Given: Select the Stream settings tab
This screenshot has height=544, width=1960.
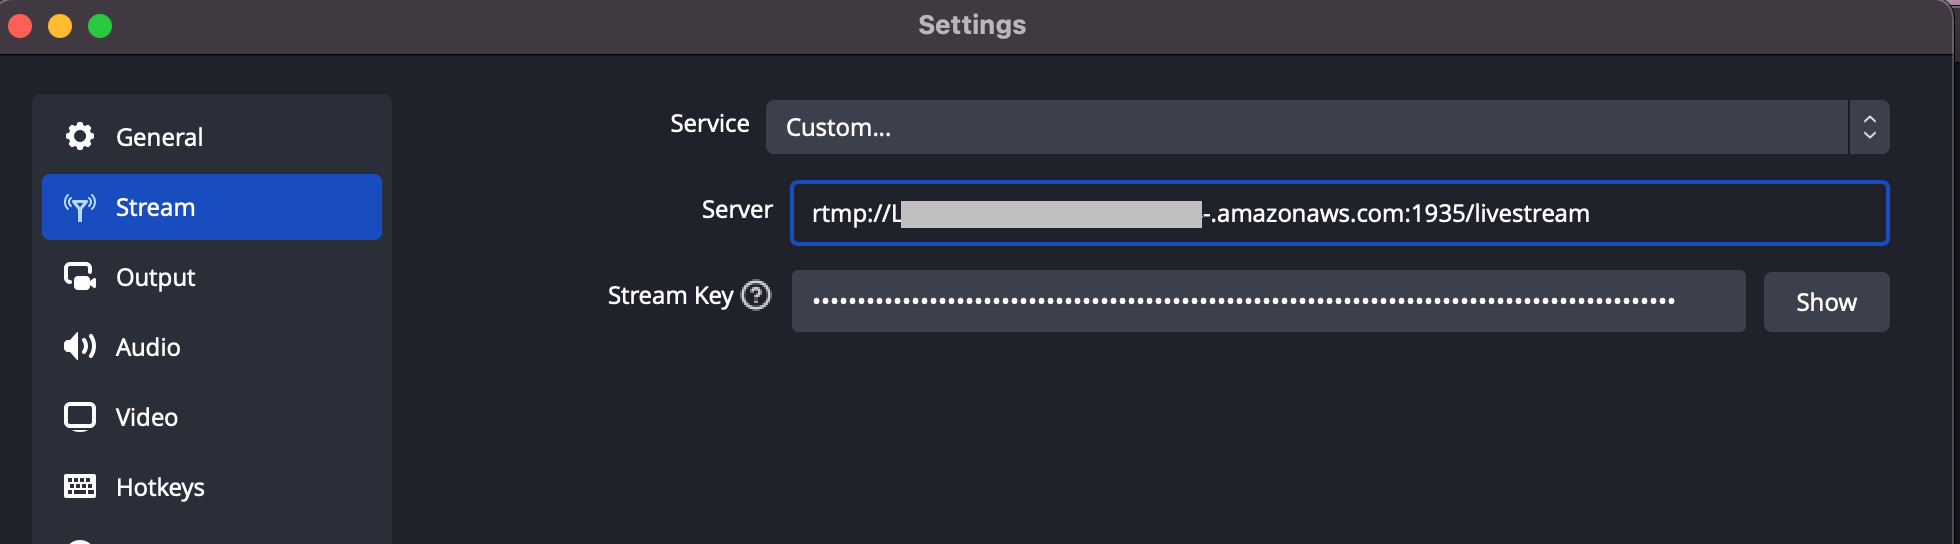Looking at the screenshot, I should [x=212, y=207].
